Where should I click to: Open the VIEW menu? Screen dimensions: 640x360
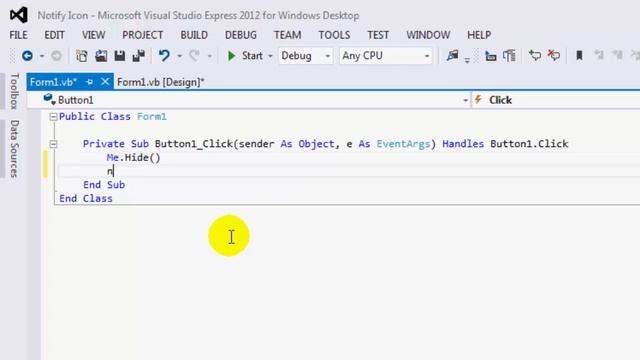93,35
